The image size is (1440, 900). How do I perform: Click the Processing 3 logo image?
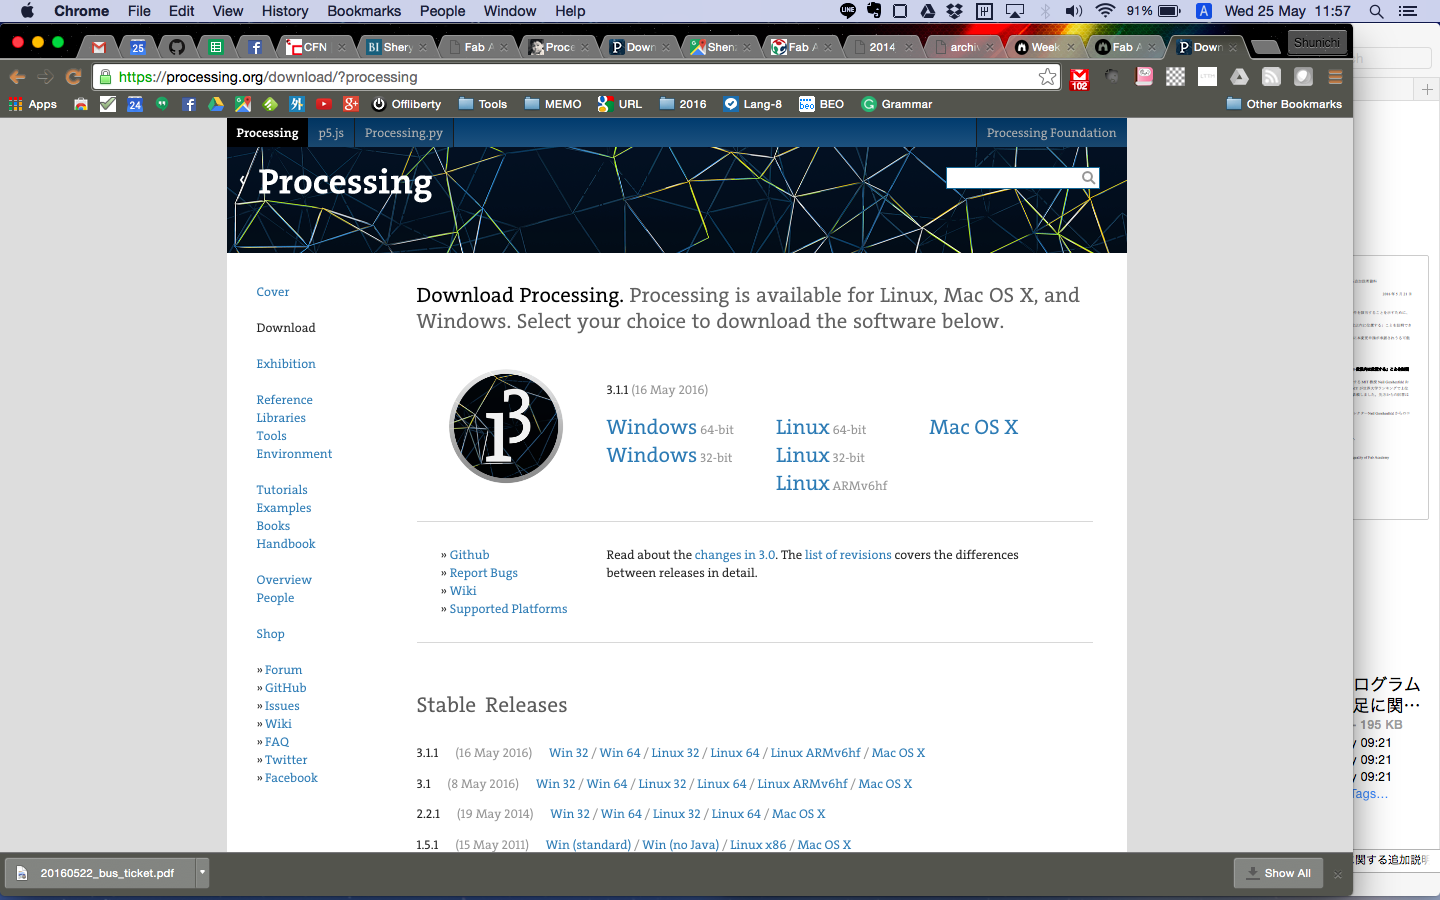[506, 427]
